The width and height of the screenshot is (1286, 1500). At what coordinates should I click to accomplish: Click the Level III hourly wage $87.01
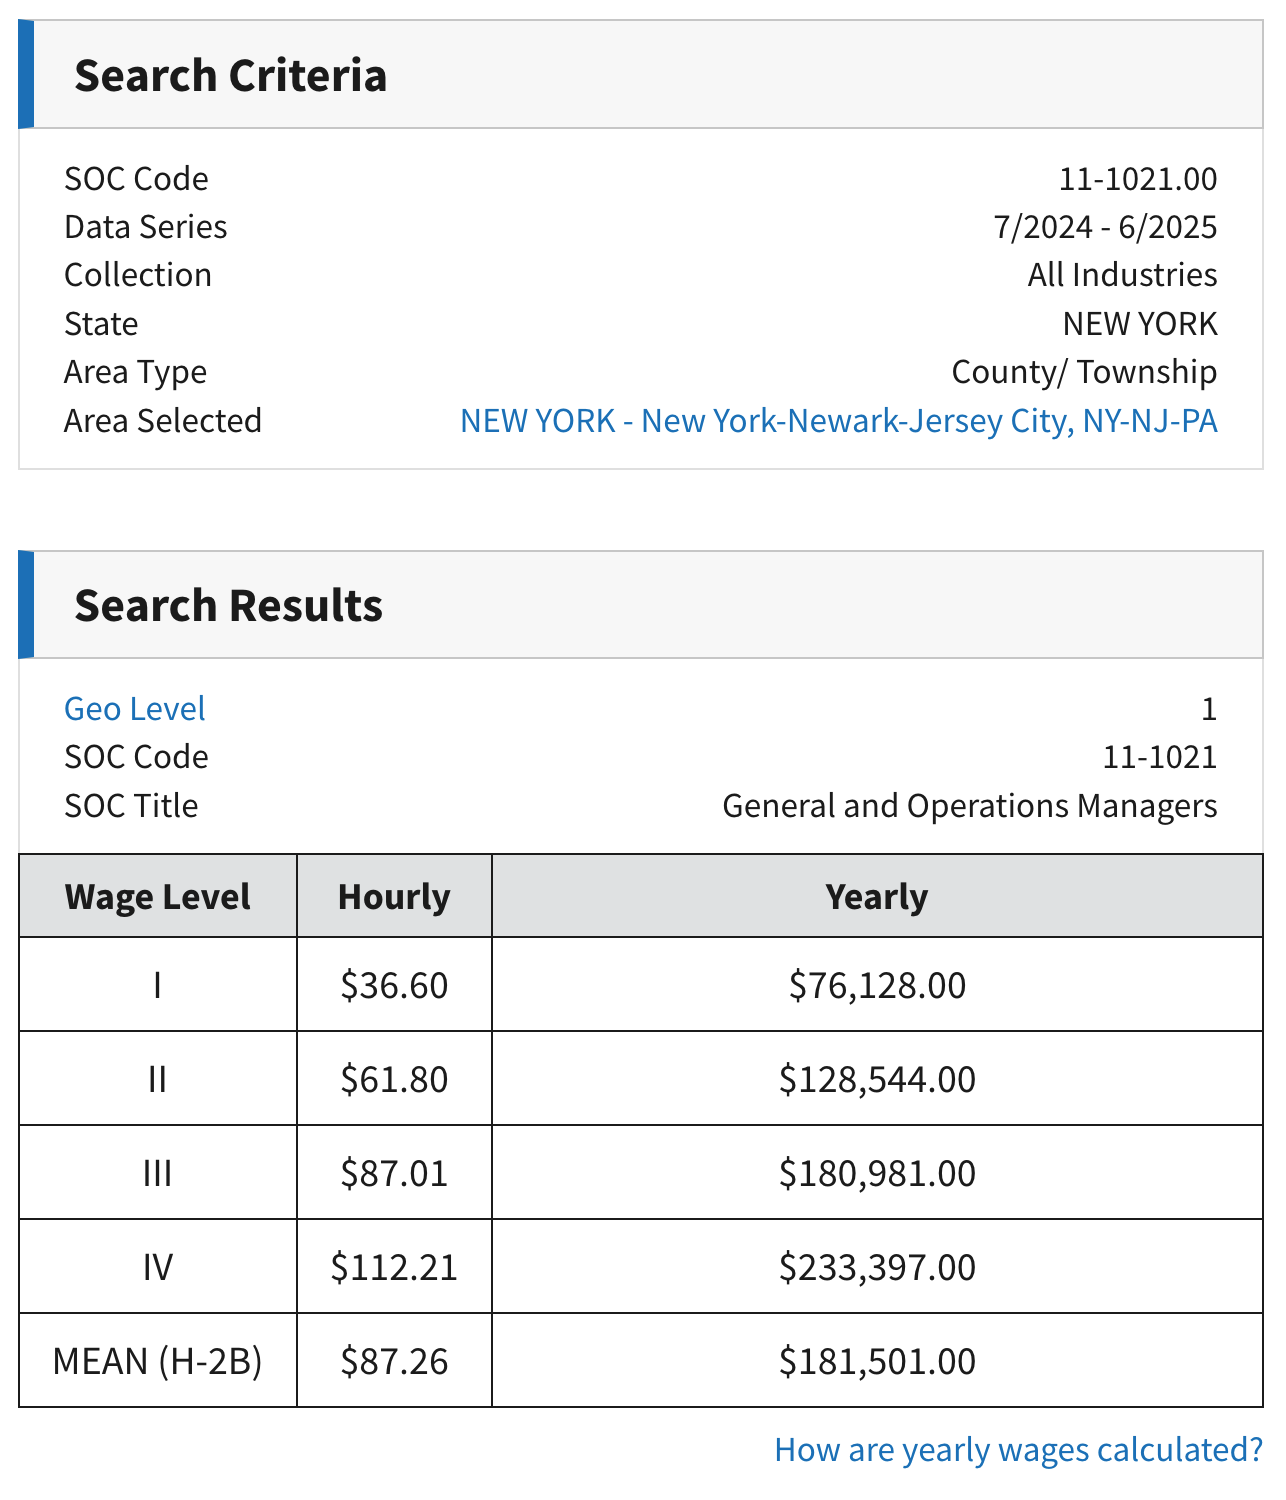tap(394, 1172)
